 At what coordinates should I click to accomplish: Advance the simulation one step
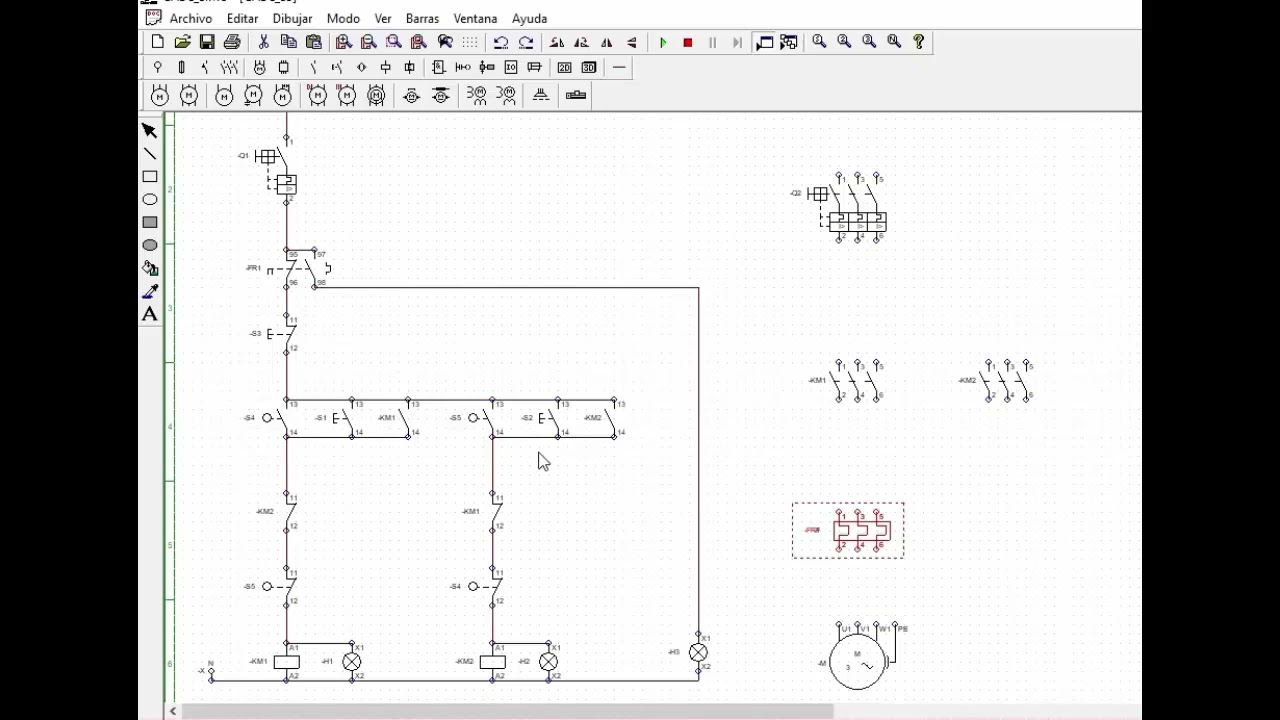tap(737, 42)
